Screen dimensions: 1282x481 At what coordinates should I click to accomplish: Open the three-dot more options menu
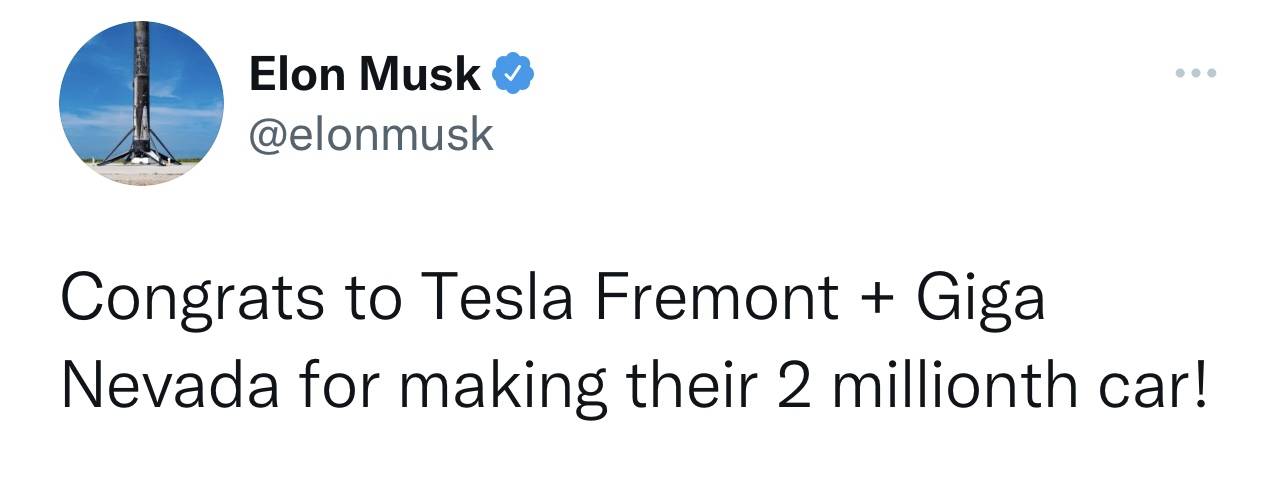pyautogui.click(x=1196, y=73)
